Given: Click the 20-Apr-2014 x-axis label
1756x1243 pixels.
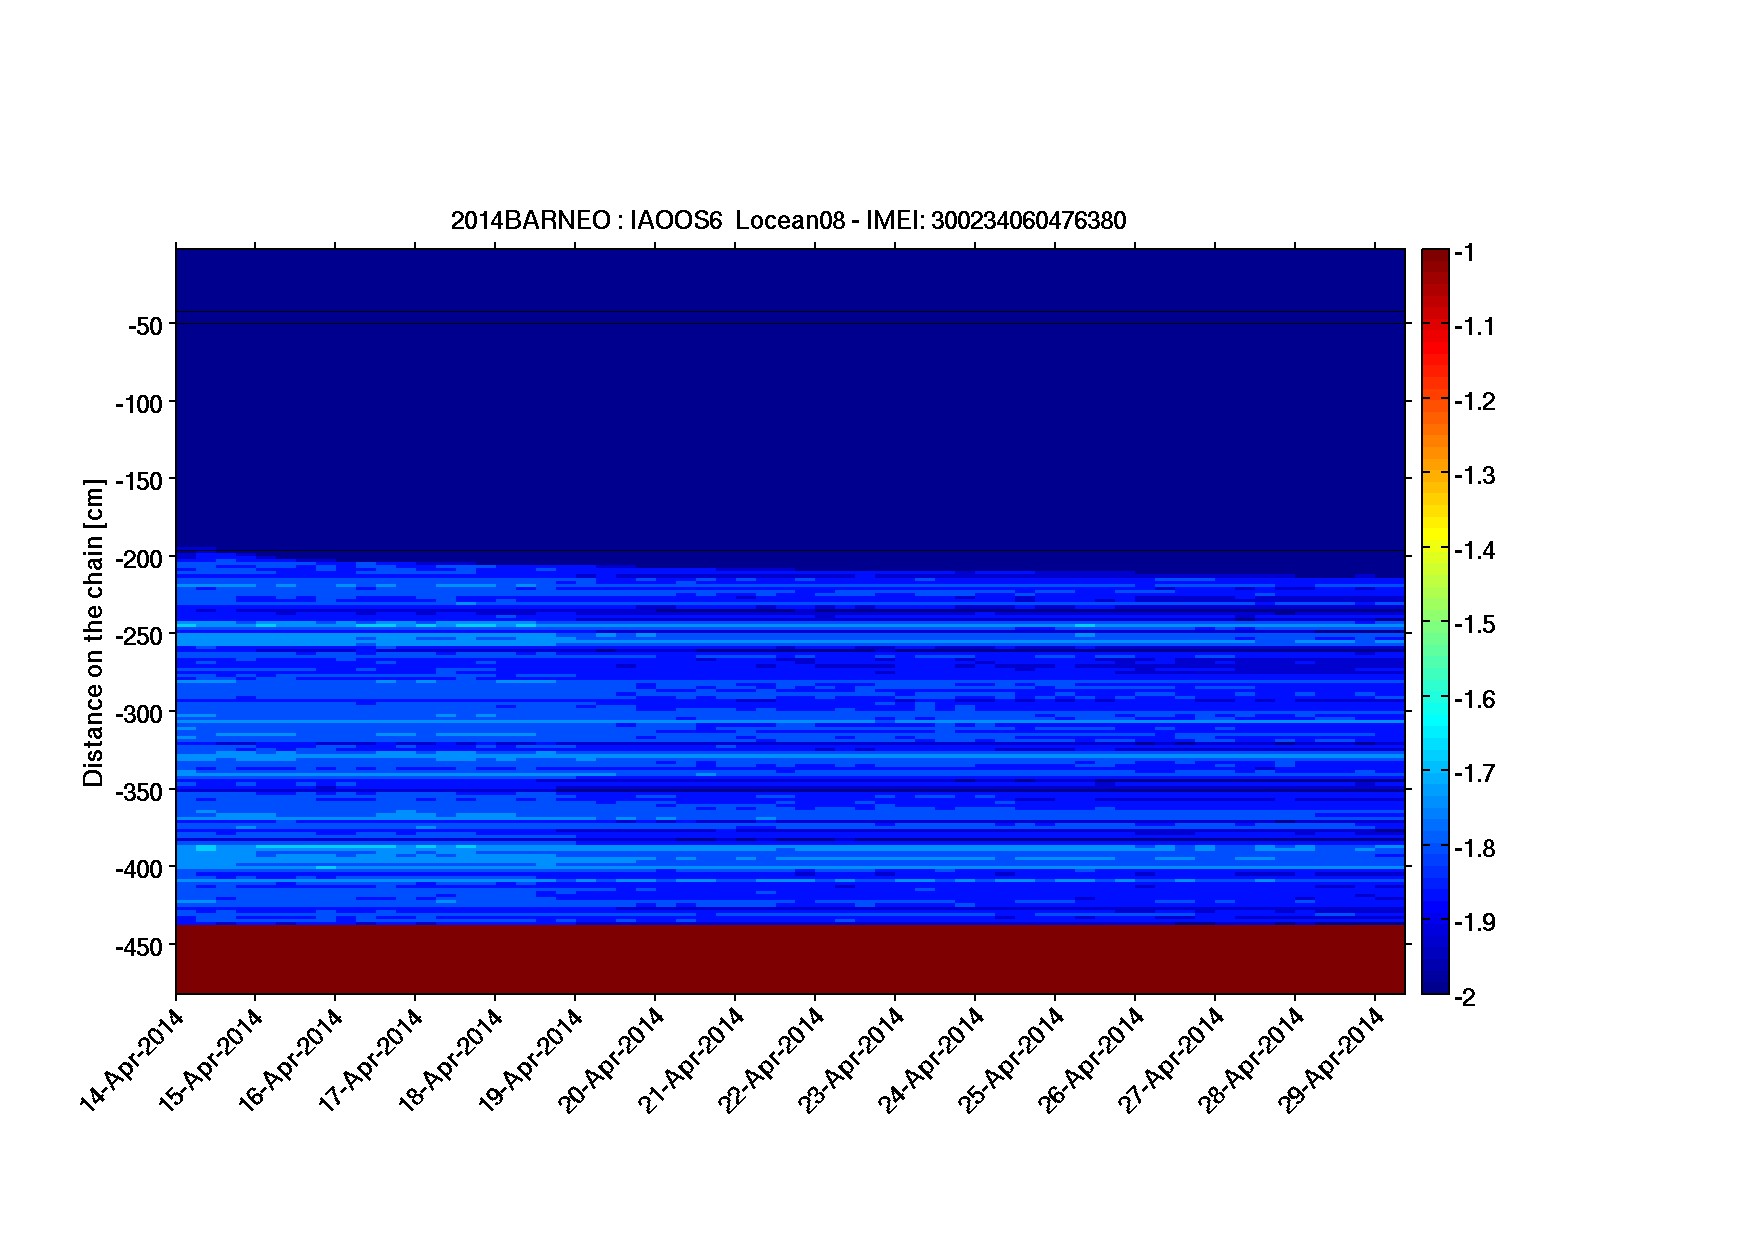Looking at the screenshot, I should 612,1058.
